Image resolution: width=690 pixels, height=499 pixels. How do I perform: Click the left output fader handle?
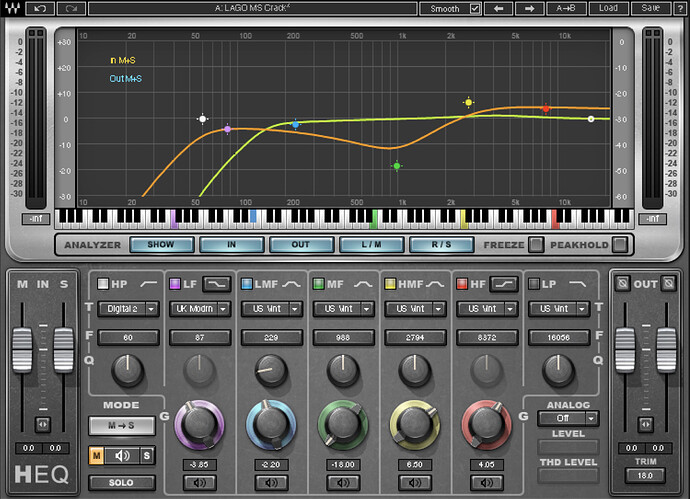[625, 350]
